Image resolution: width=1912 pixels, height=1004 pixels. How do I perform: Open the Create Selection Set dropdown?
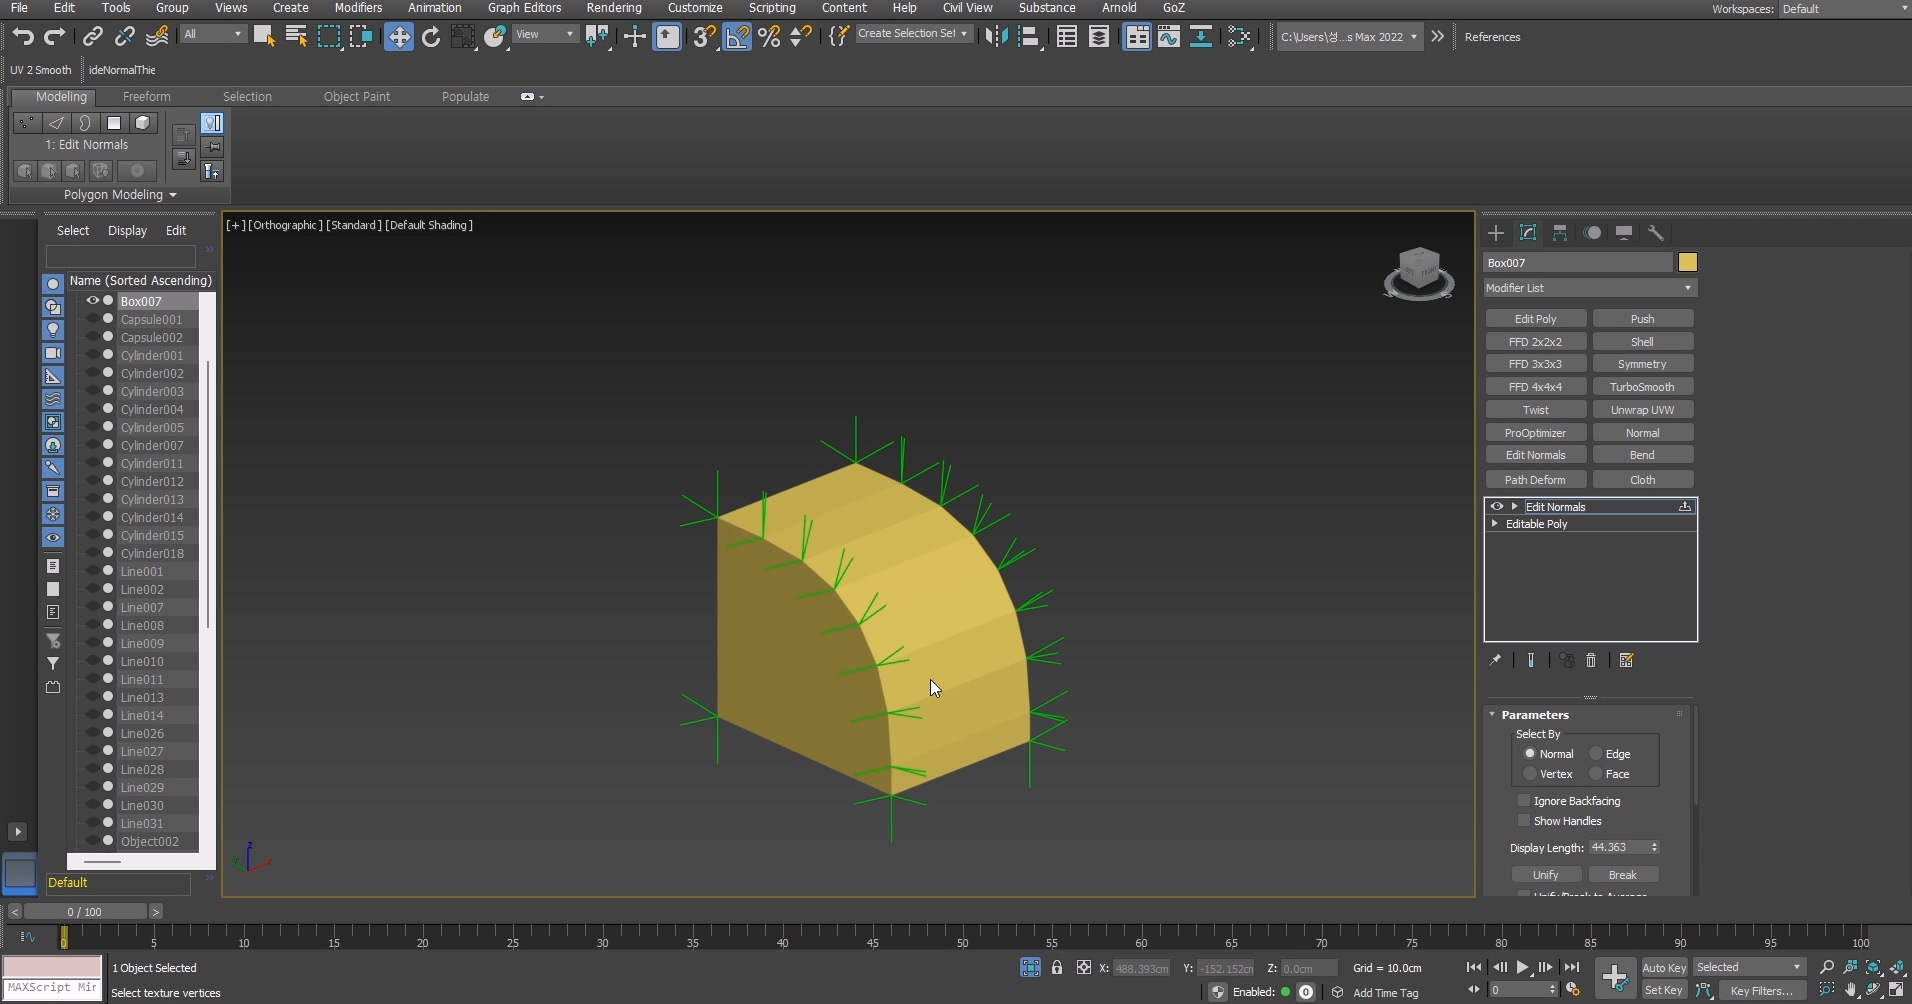(964, 34)
